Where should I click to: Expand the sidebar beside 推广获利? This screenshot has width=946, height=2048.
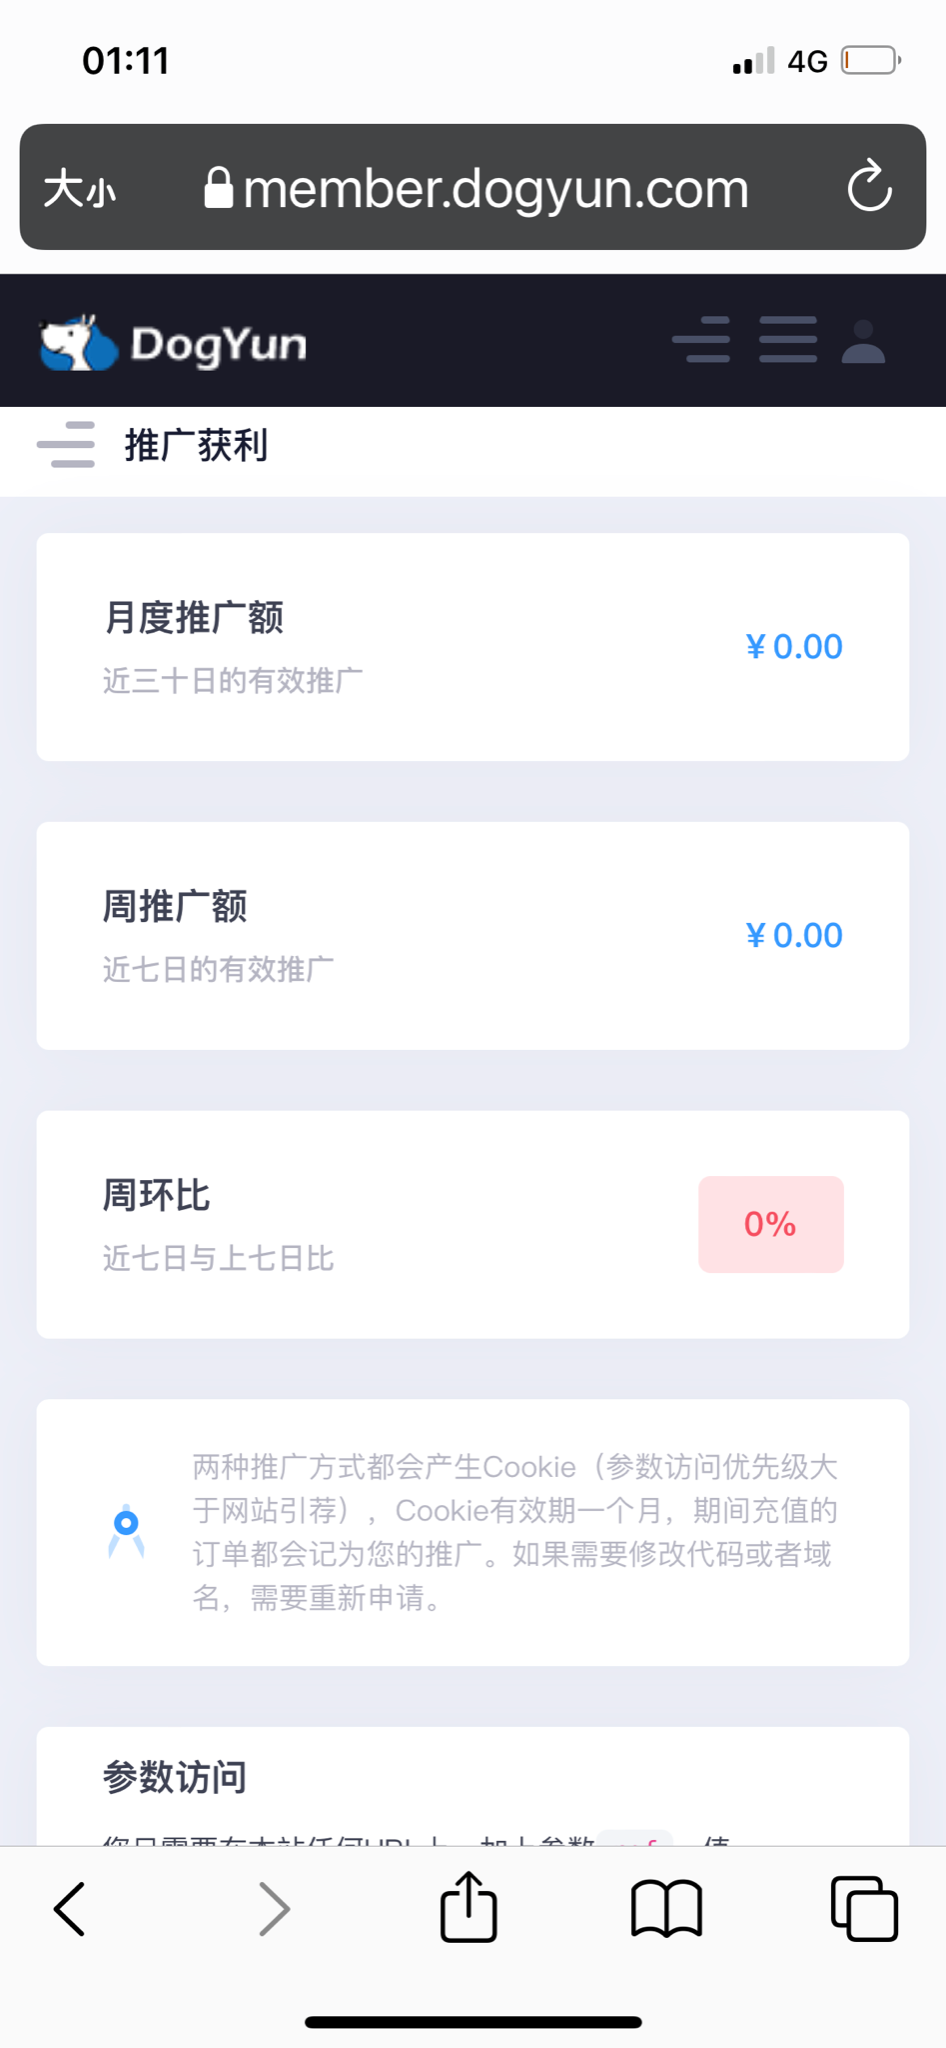66,445
